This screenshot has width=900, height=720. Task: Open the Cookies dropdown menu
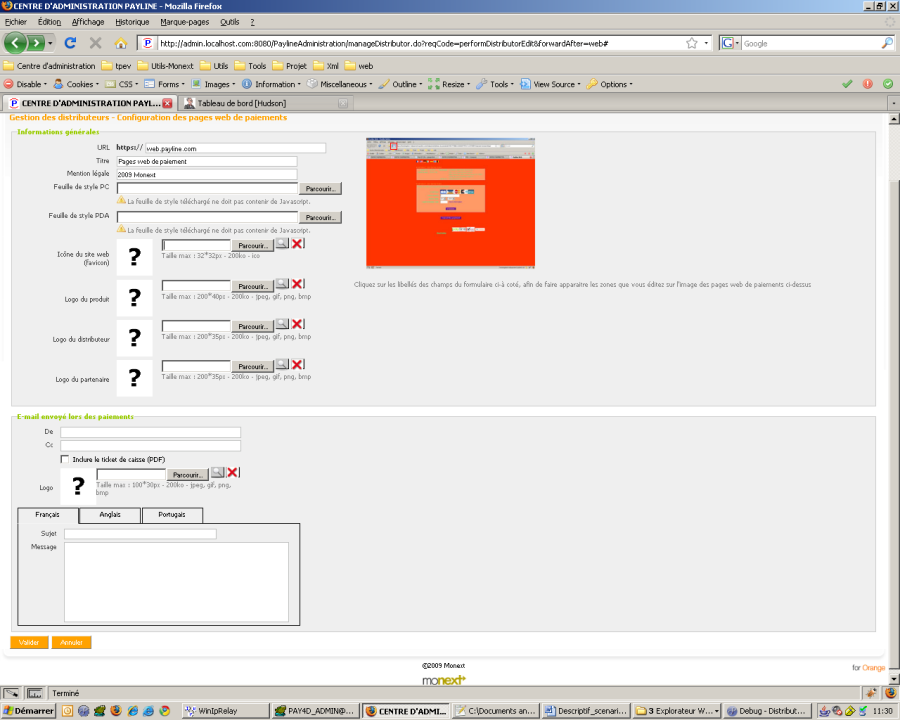76,84
